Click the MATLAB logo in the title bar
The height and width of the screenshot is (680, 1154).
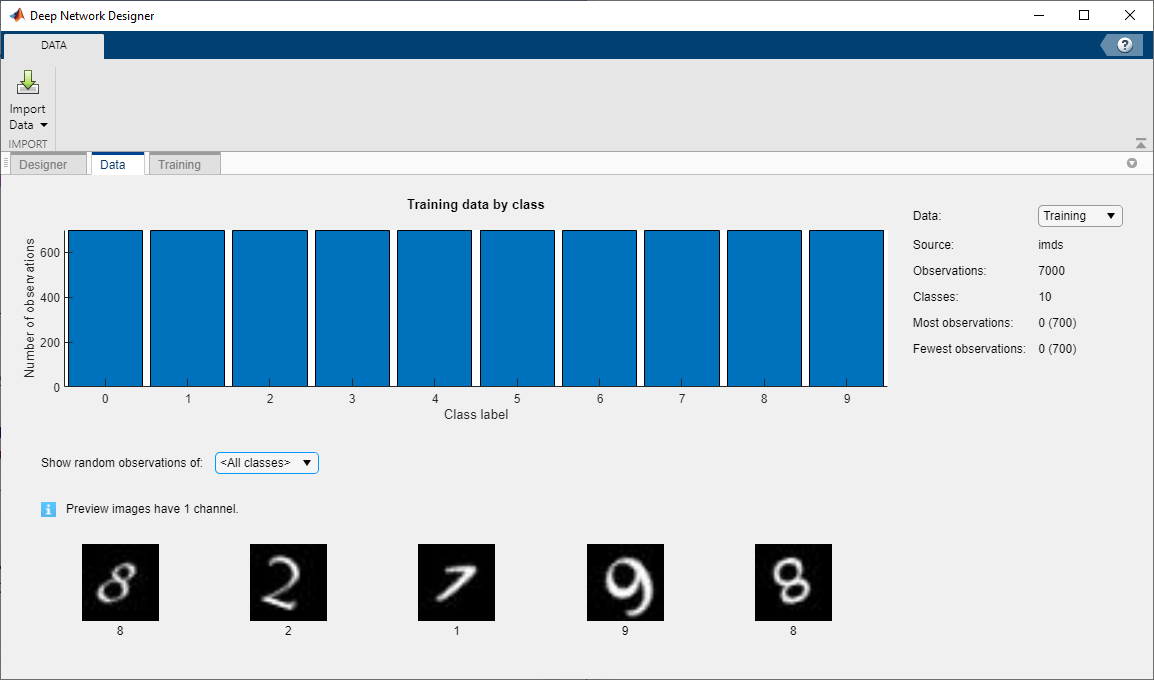coord(14,15)
